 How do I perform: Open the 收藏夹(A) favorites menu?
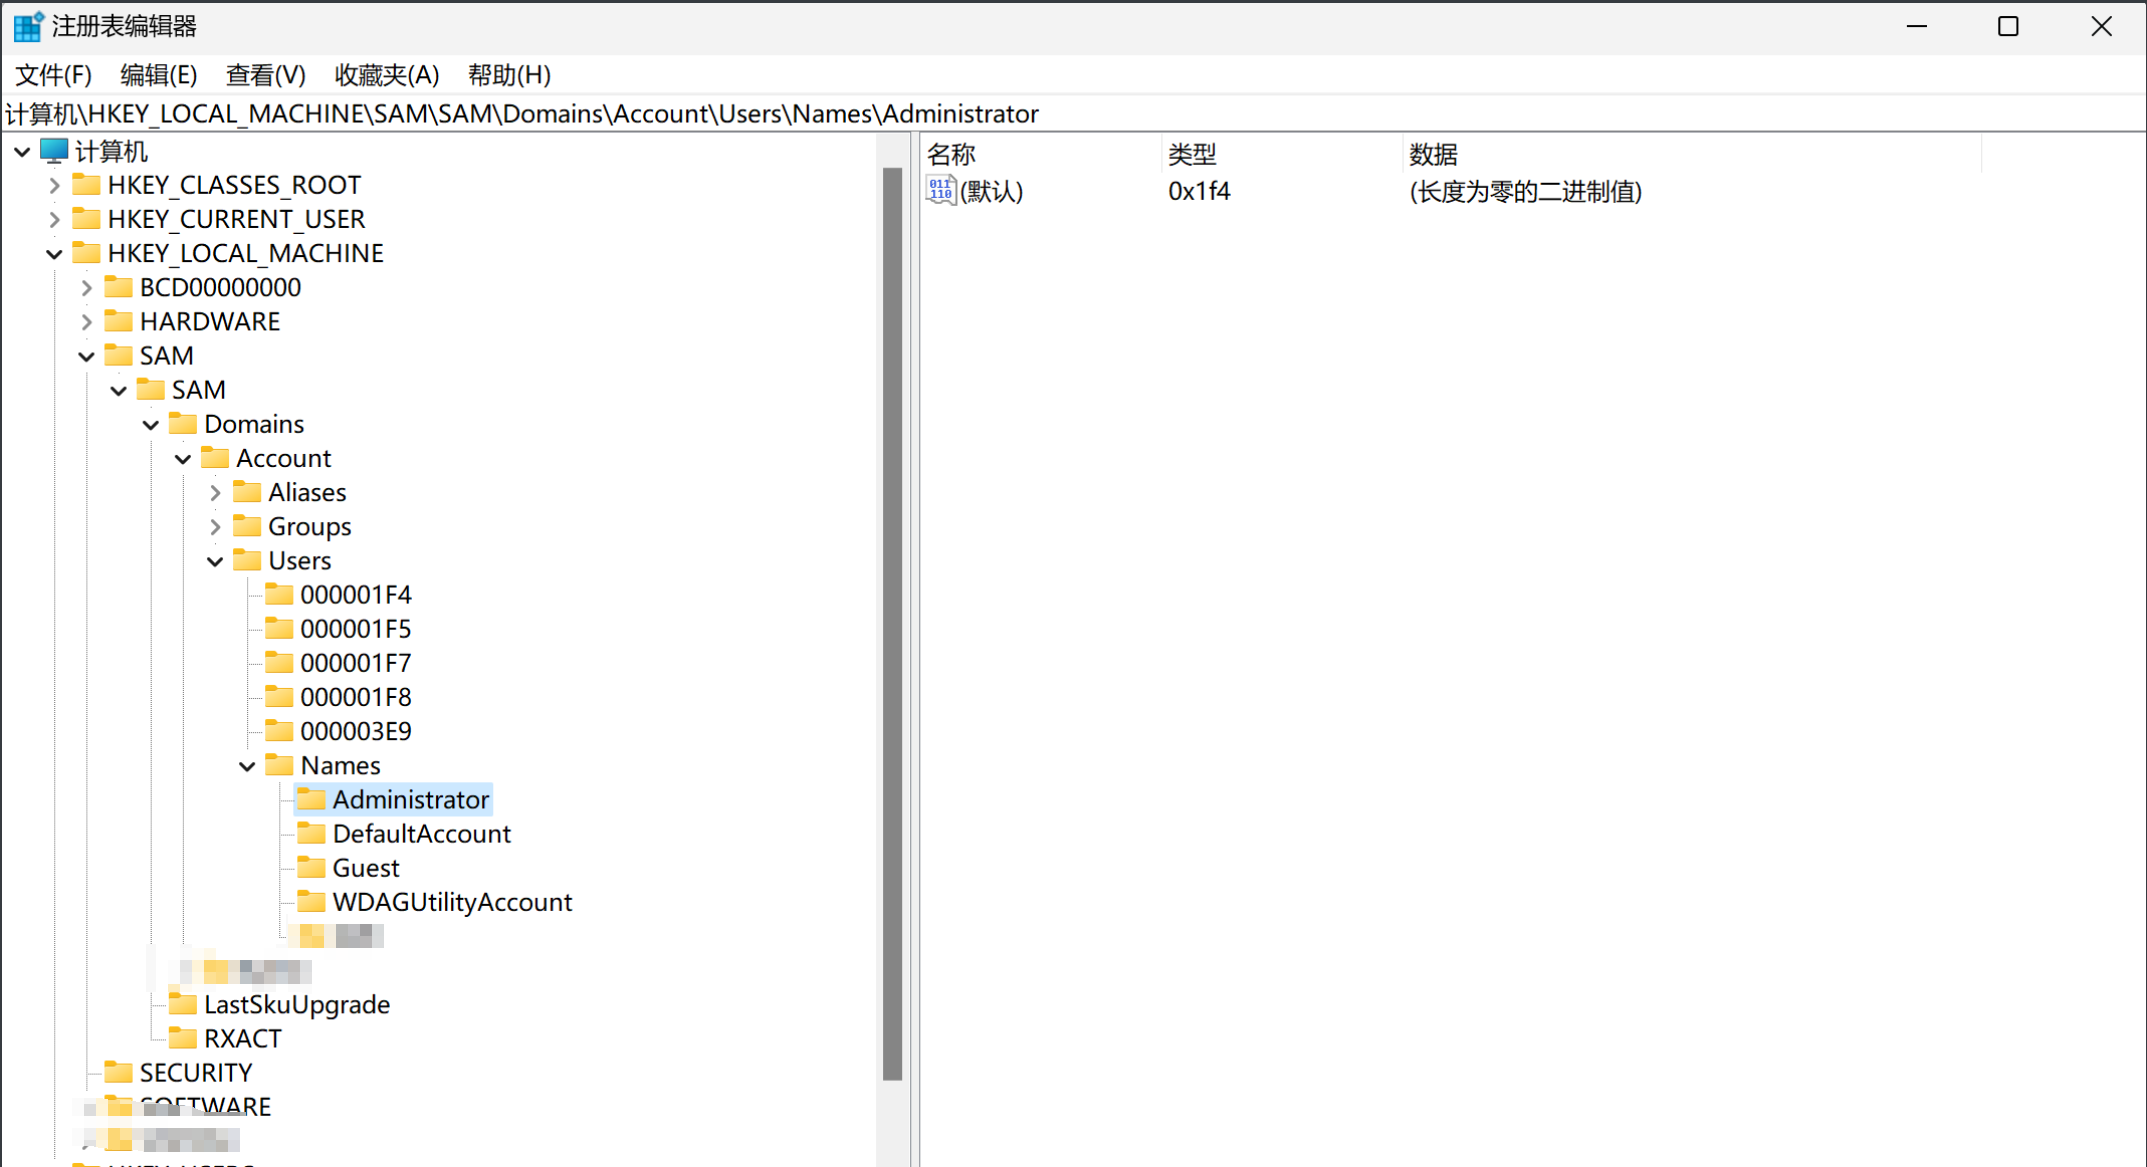(x=386, y=75)
